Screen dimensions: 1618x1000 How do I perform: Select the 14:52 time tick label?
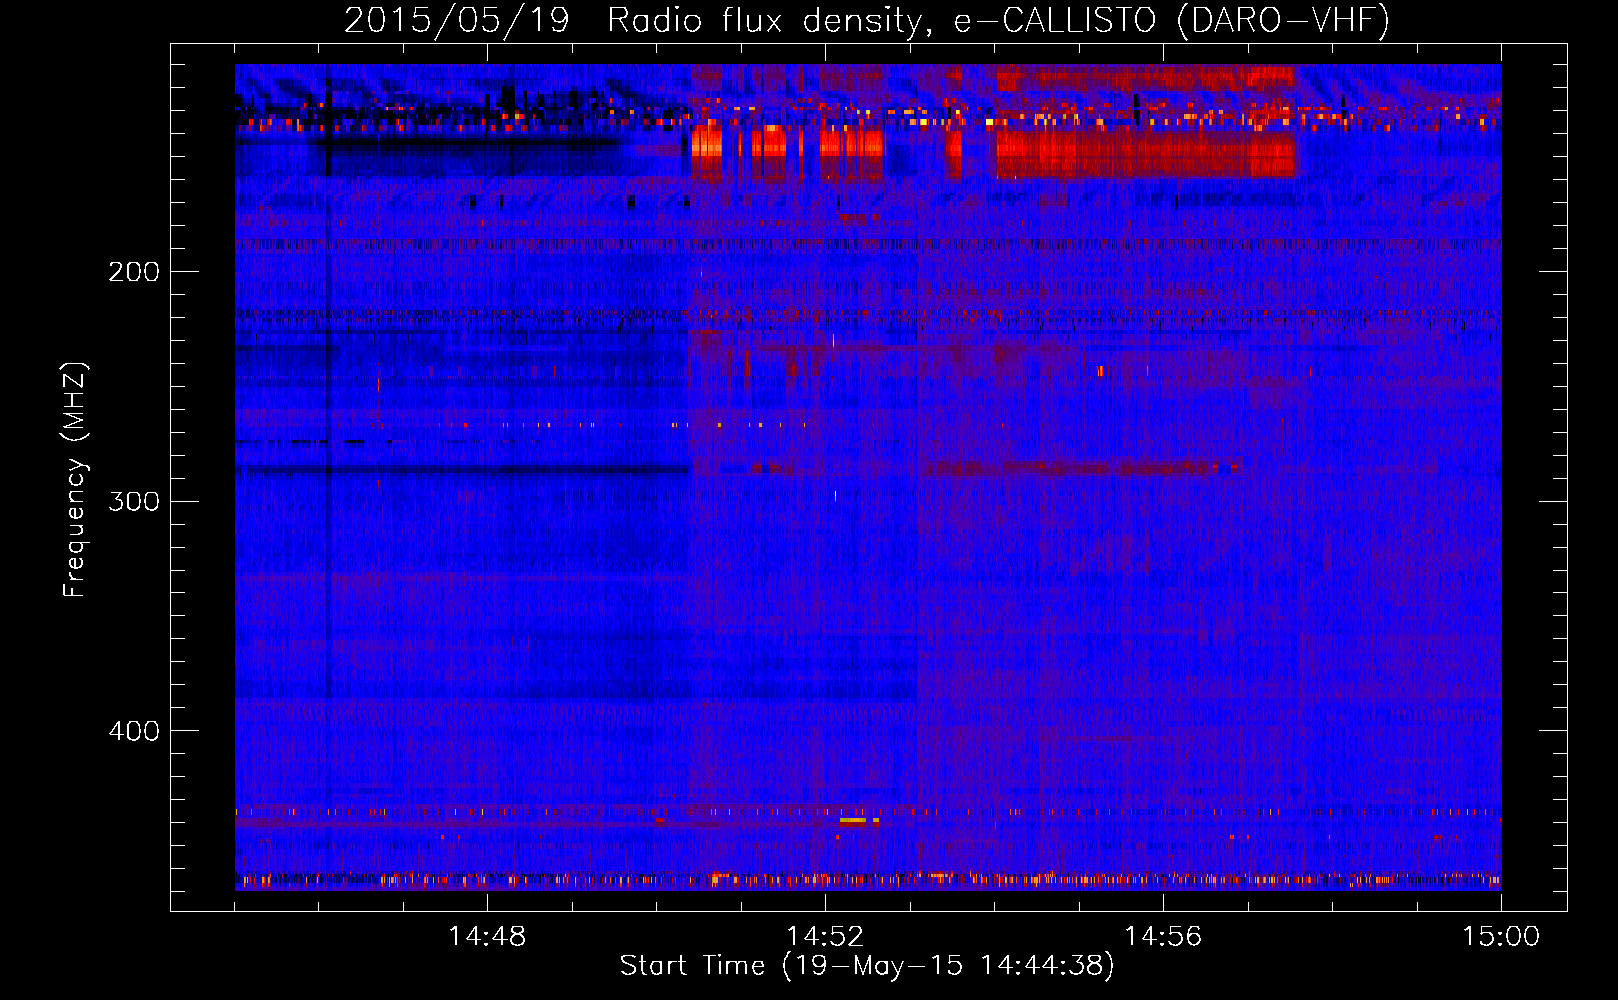(x=825, y=937)
